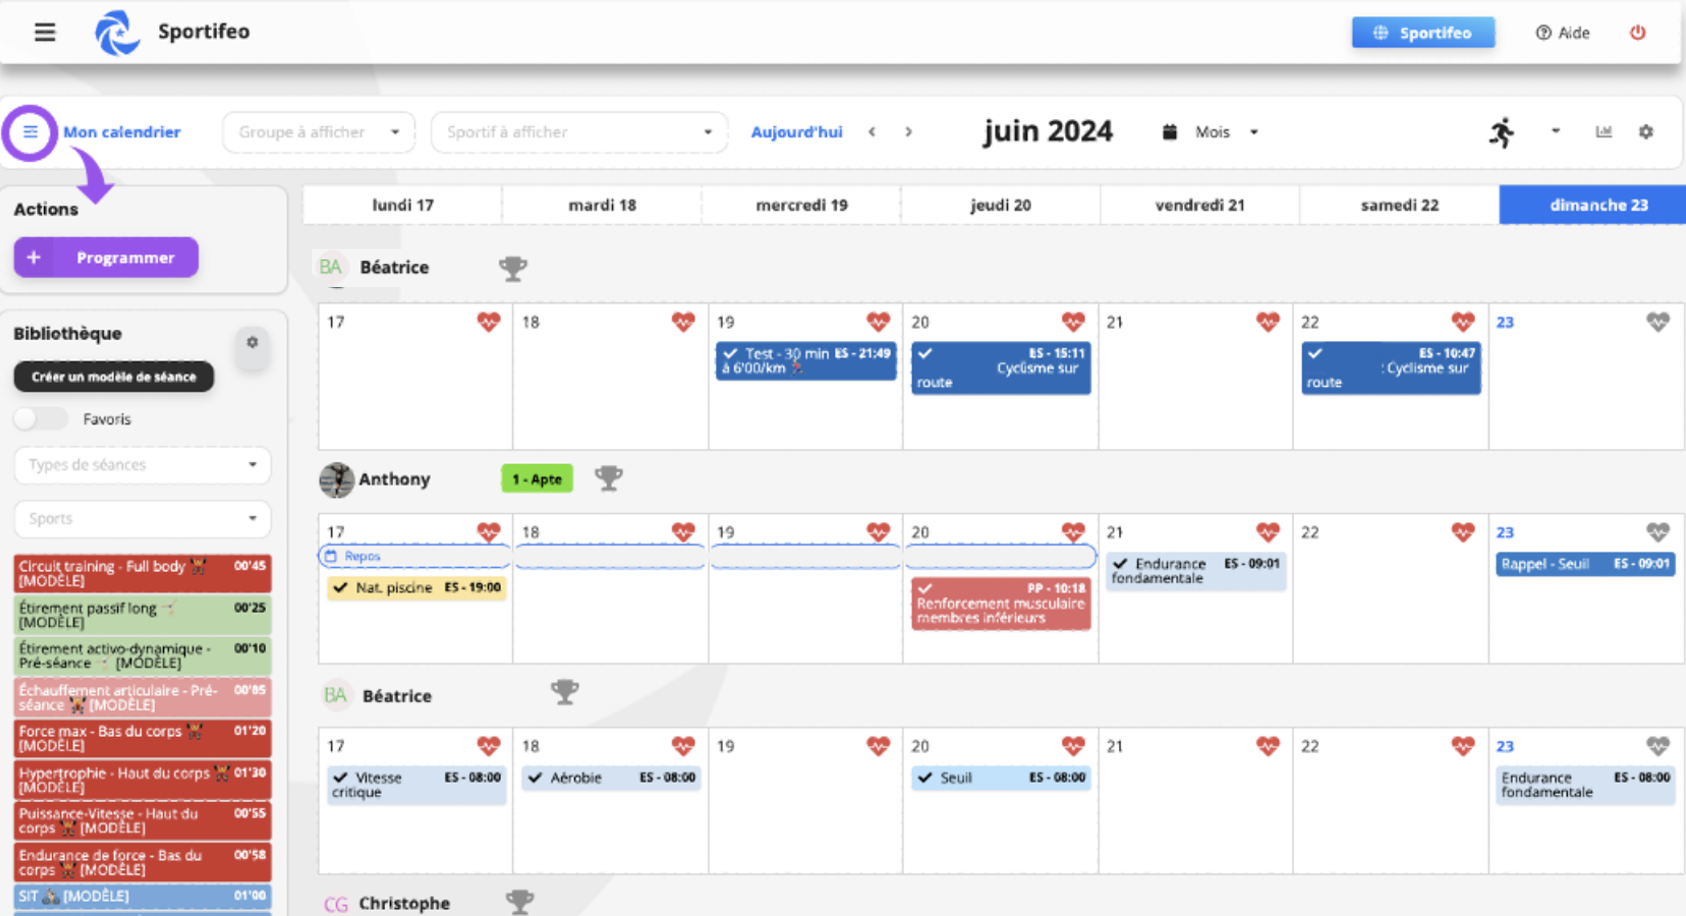
Task: Expand the Groupe à afficher dropdown
Action: (318, 132)
